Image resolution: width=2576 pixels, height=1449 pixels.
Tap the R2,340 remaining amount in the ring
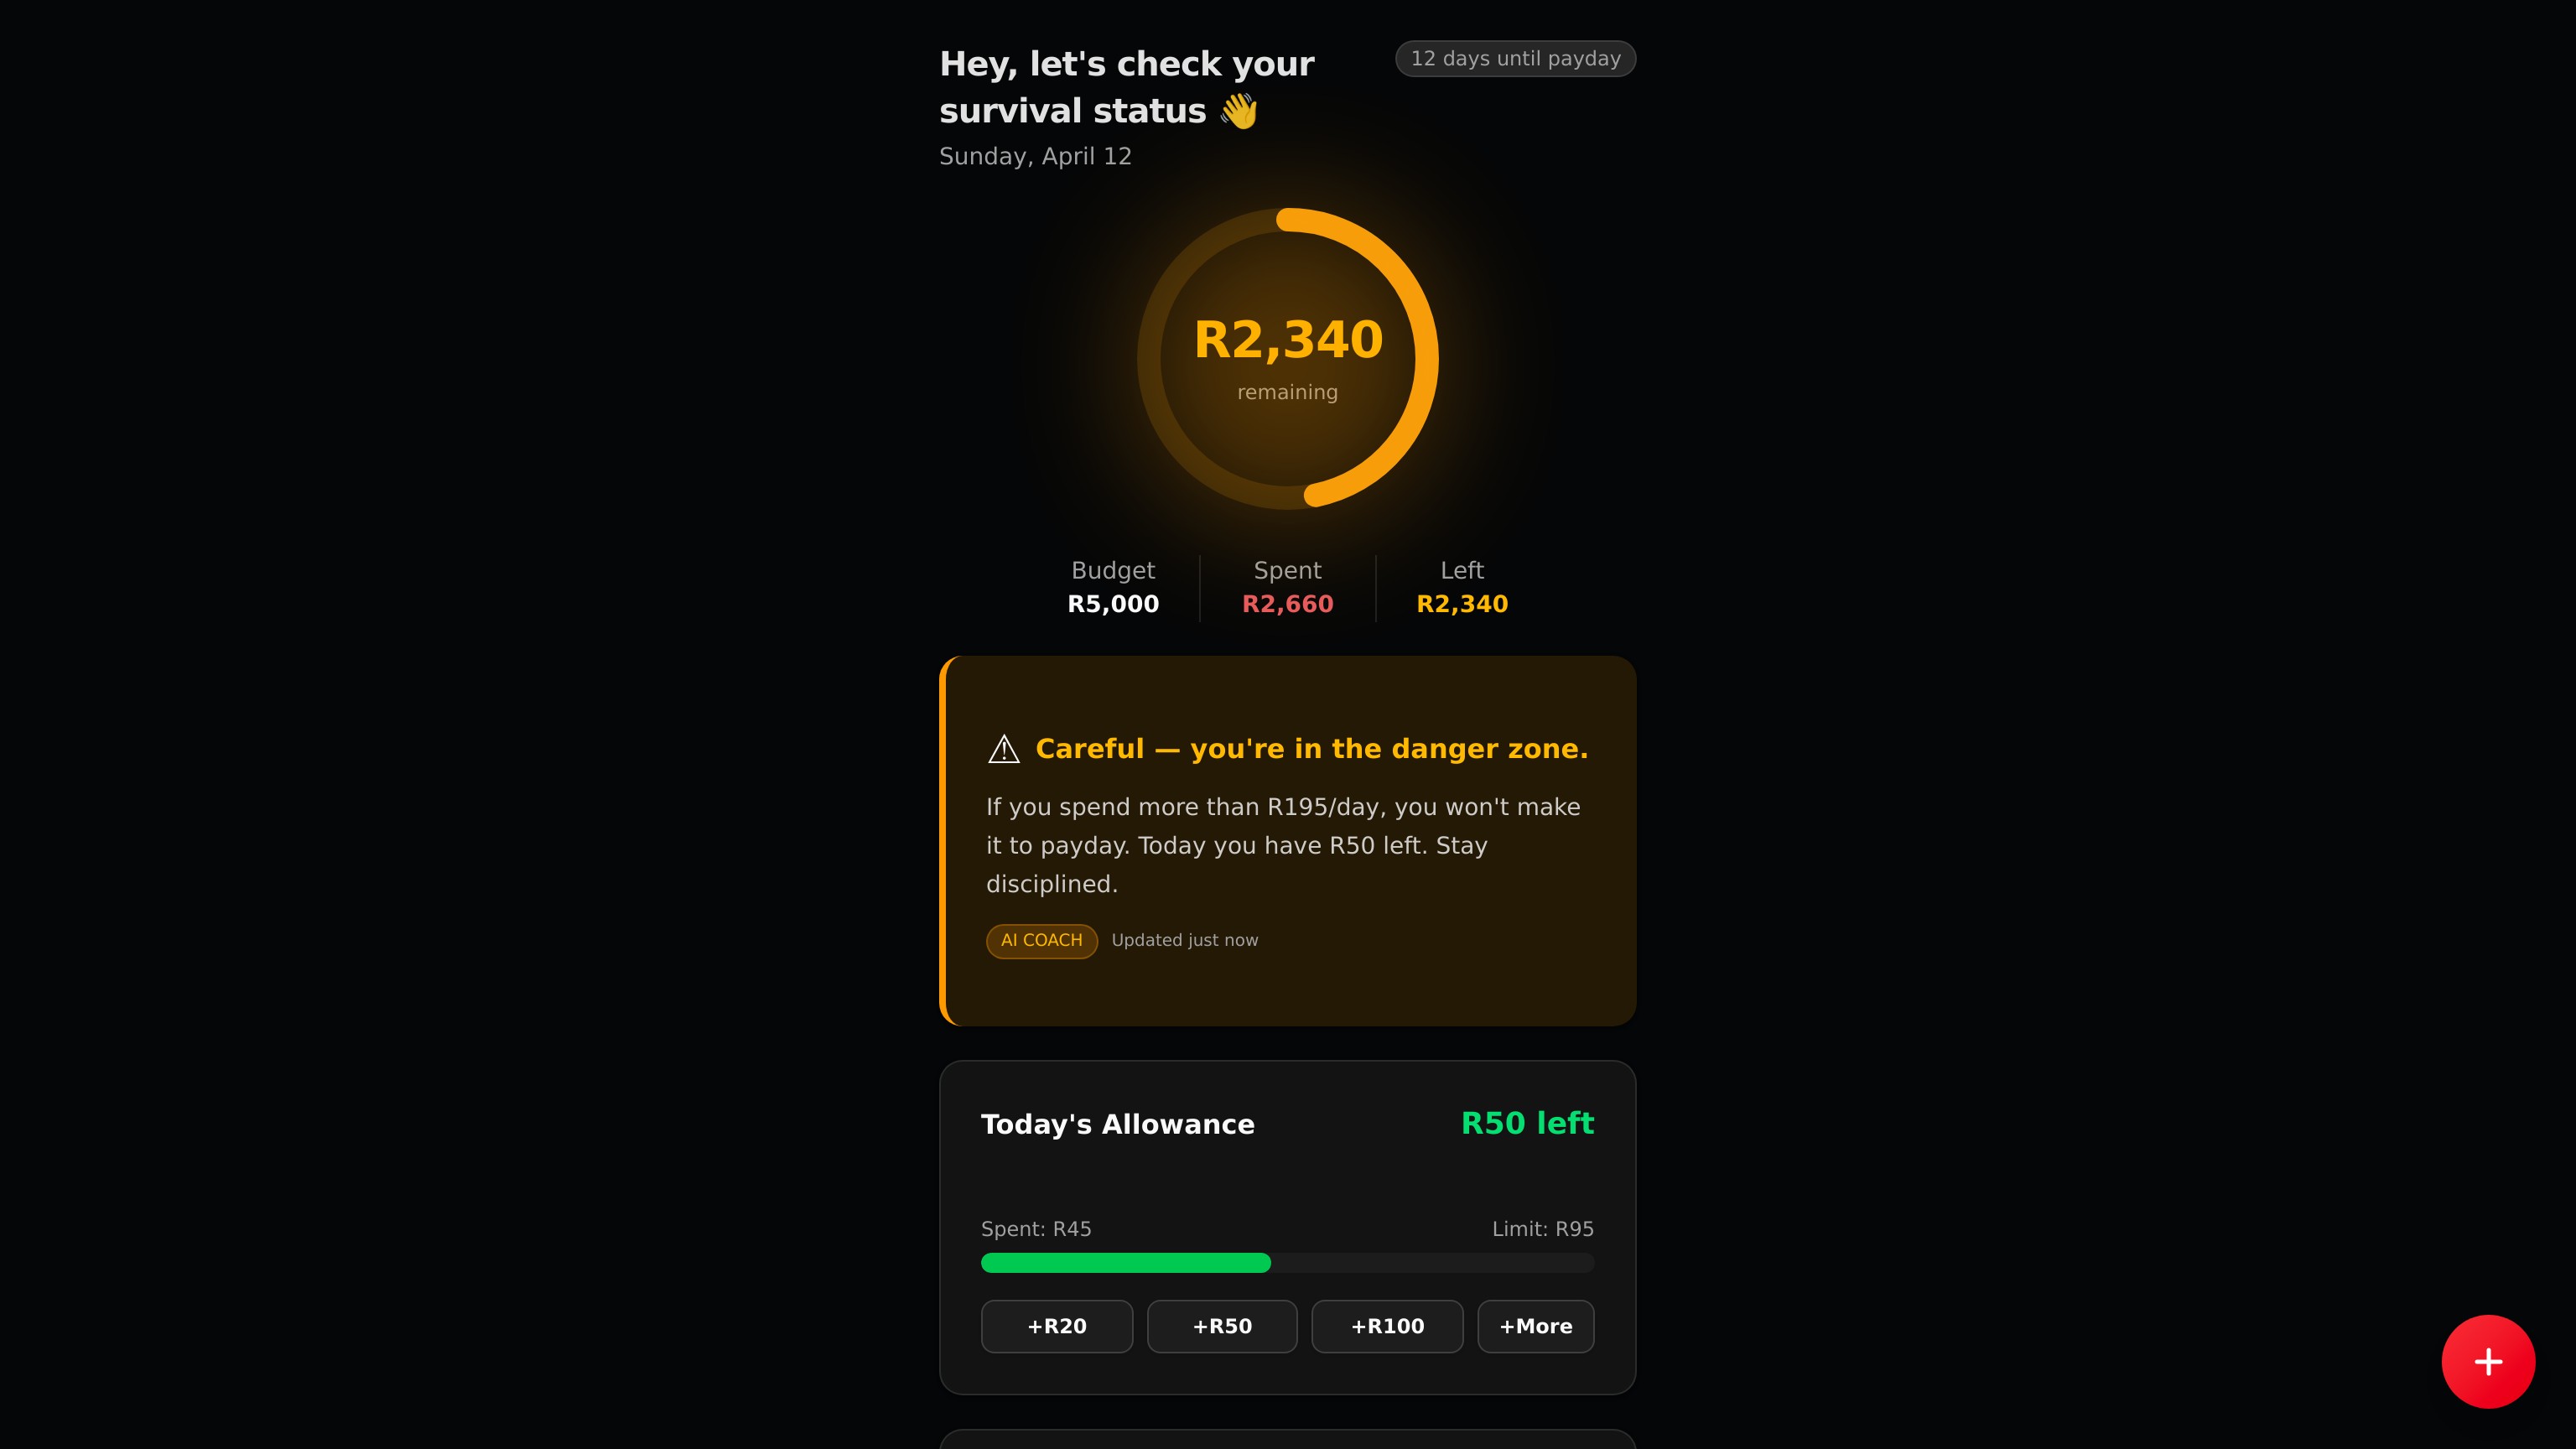pos(1288,340)
